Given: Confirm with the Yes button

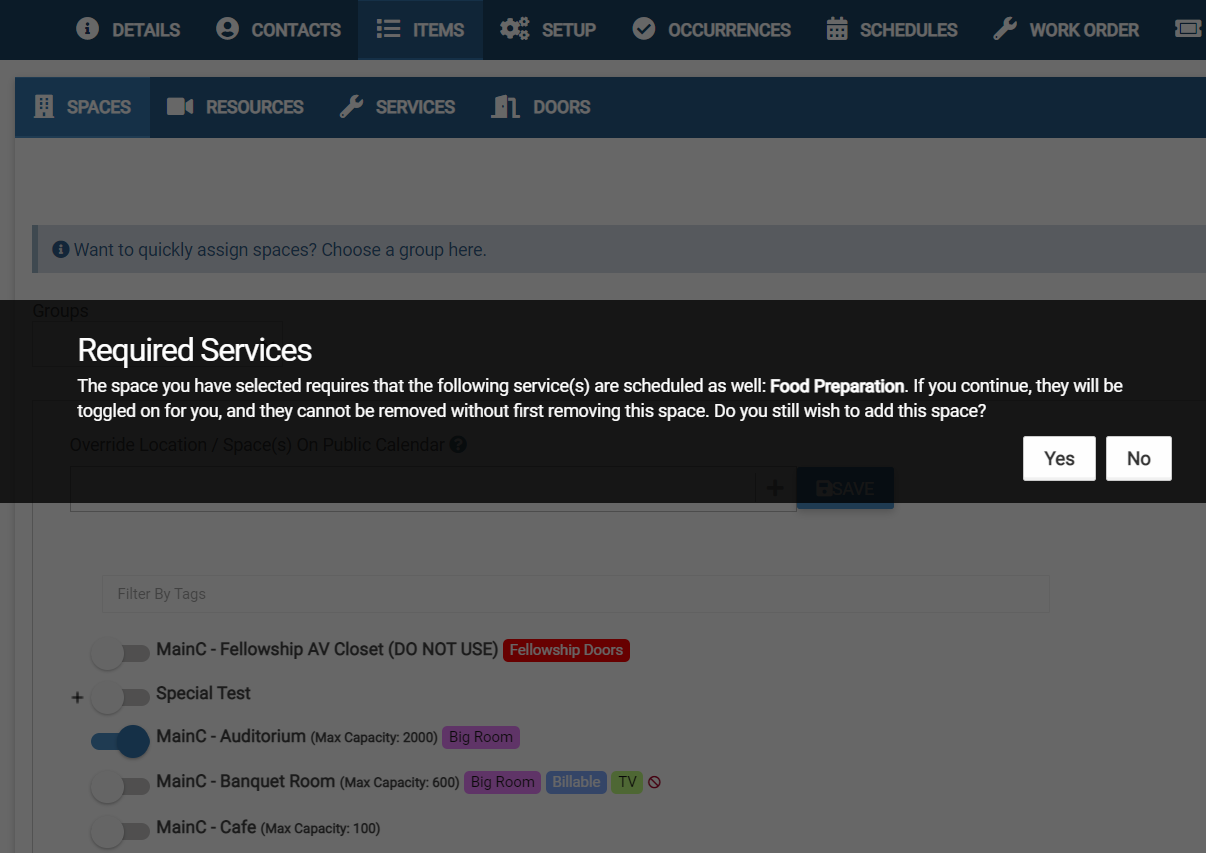Looking at the screenshot, I should point(1059,459).
